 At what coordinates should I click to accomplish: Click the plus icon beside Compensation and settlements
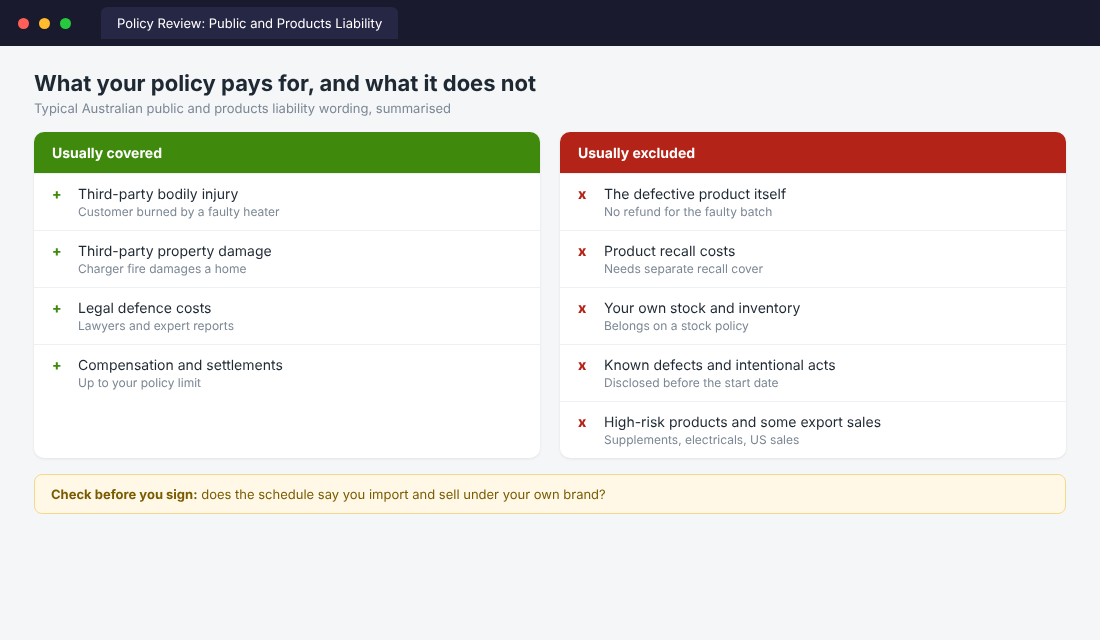tap(57, 366)
